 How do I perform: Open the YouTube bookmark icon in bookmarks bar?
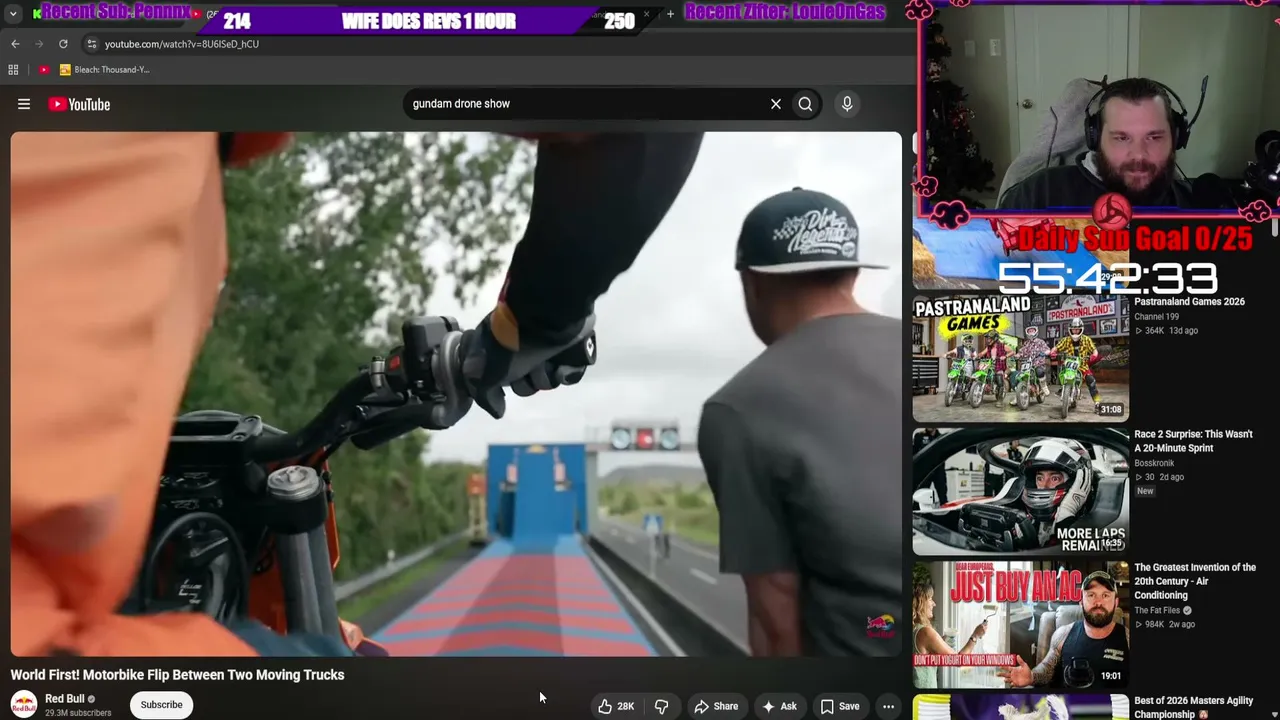click(x=44, y=70)
